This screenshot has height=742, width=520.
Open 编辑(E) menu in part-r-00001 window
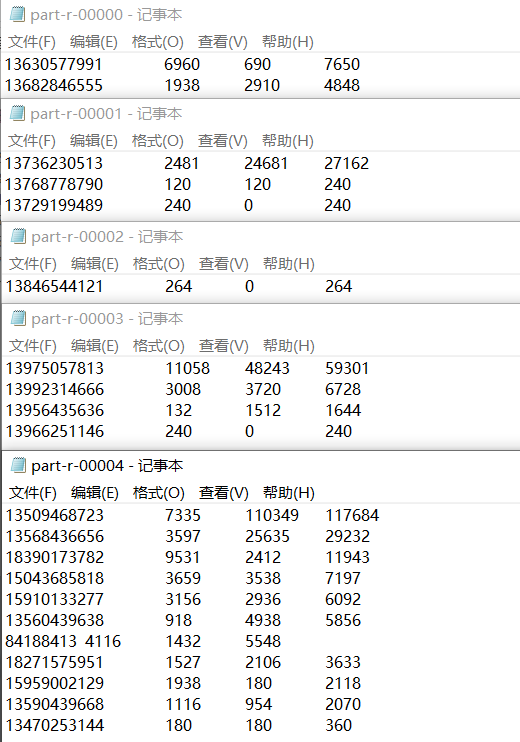click(x=94, y=141)
